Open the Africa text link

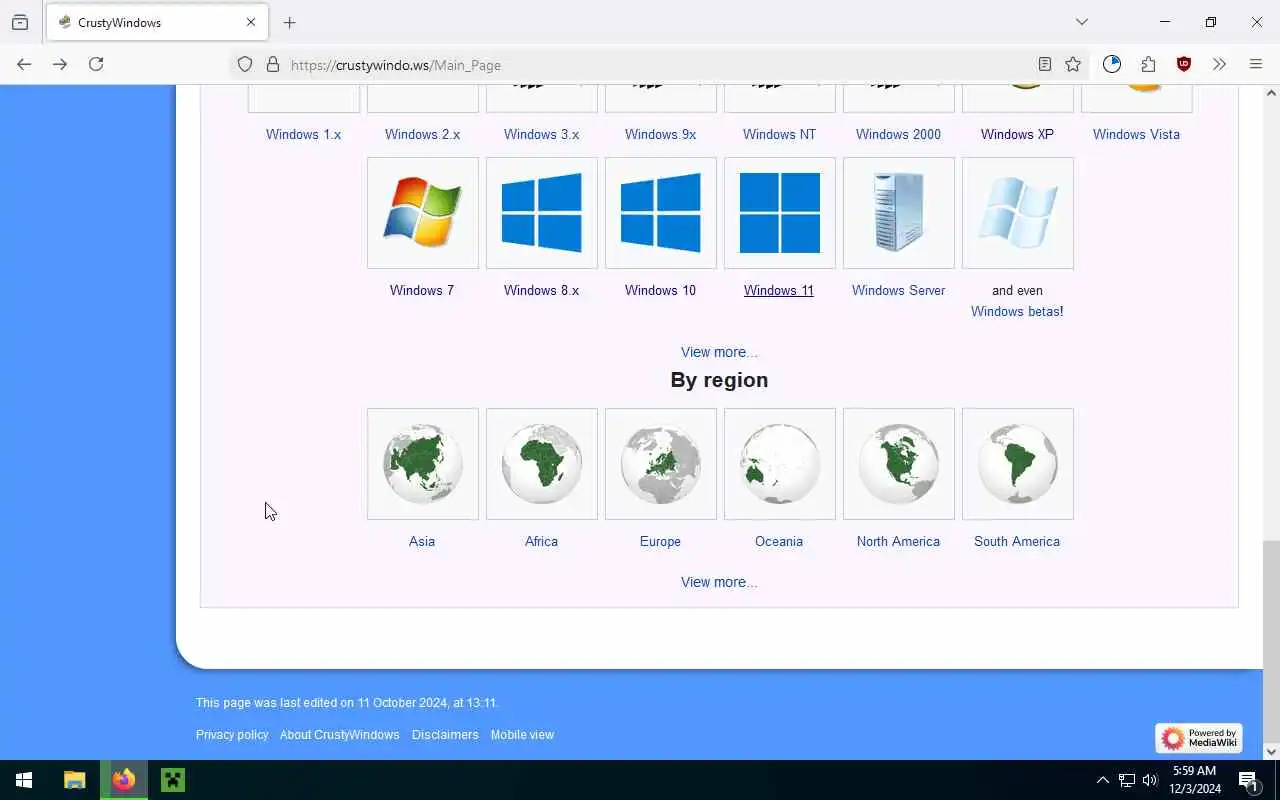pyautogui.click(x=541, y=541)
